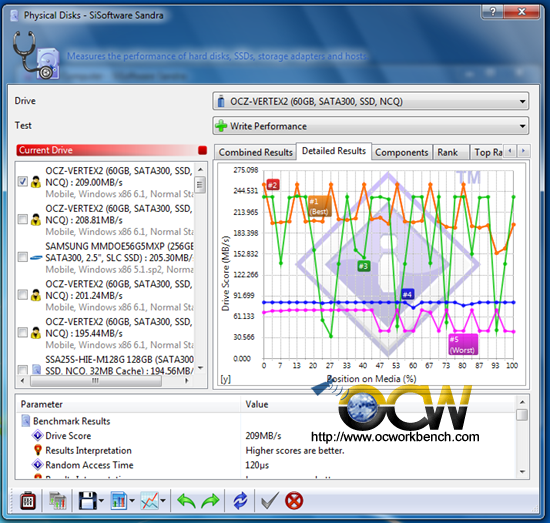Select the Benchmark Results row
Image resolution: width=550 pixels, height=523 pixels.
tap(266, 421)
